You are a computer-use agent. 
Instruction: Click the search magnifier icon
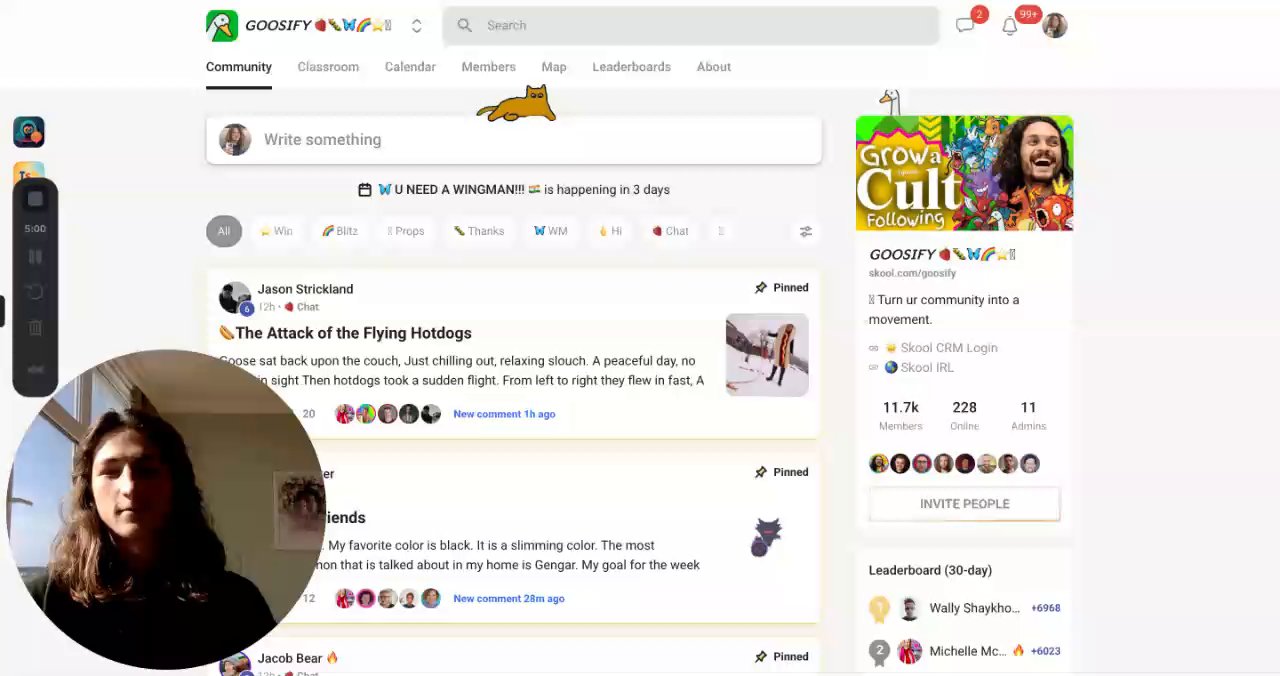click(x=464, y=25)
